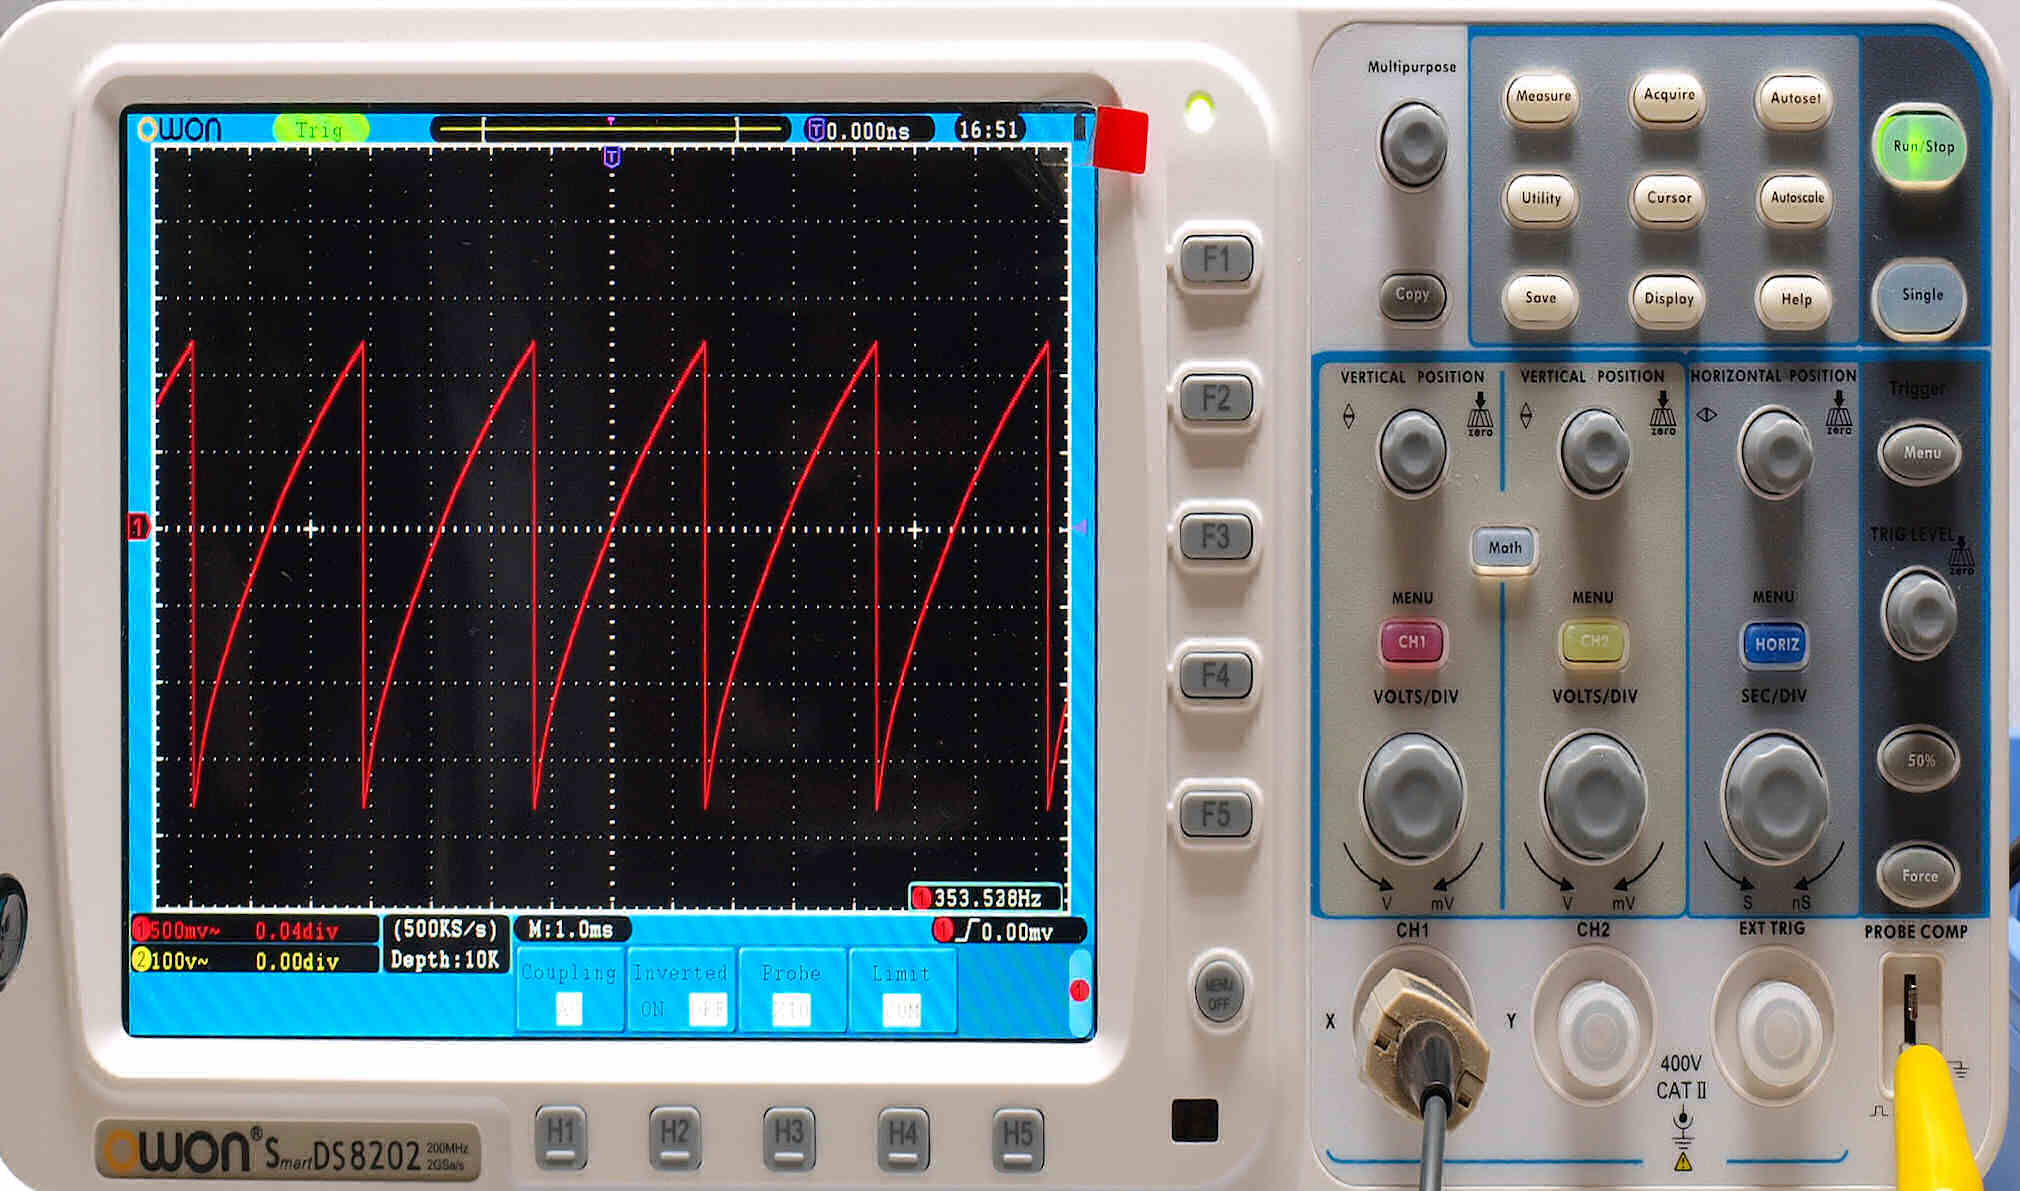
Task: Toggle Inverted to ON in screen menu
Action: [x=652, y=1009]
